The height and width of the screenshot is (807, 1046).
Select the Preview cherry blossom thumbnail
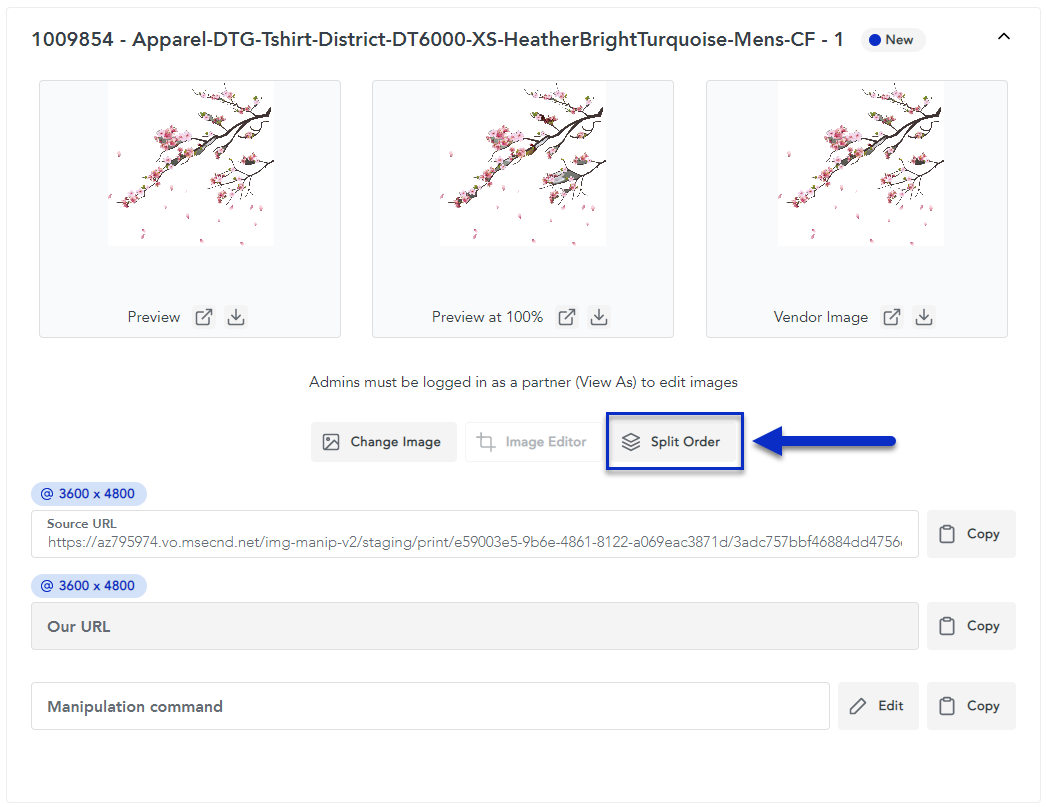[x=190, y=165]
